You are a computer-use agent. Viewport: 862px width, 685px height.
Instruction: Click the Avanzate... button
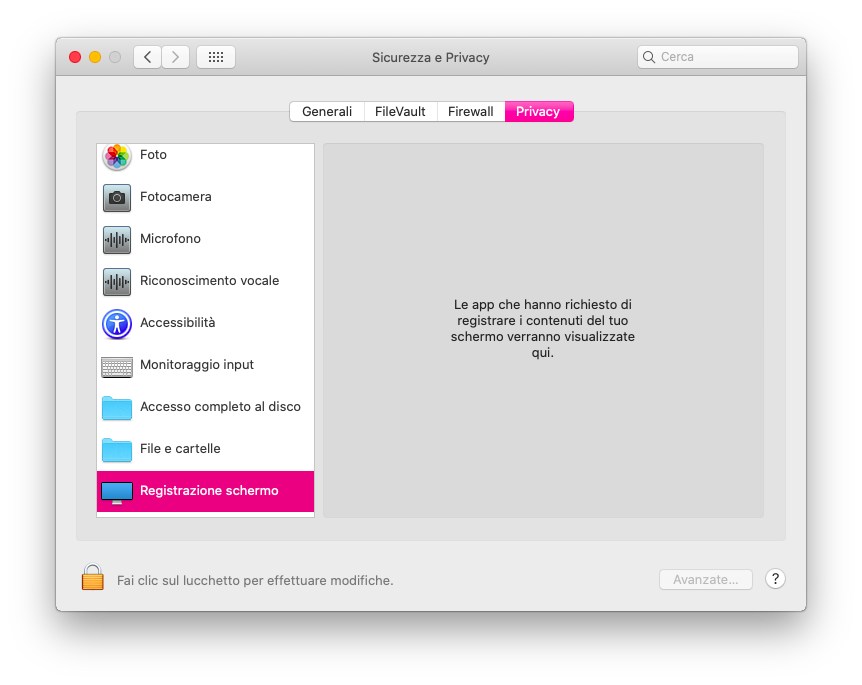(706, 579)
